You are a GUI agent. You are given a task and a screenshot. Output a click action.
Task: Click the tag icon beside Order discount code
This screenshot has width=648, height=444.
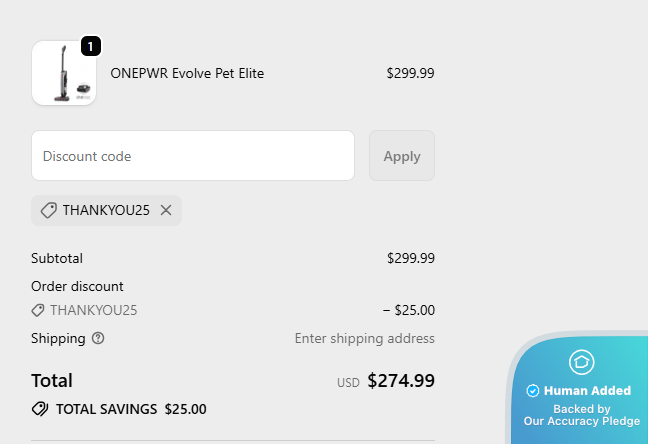pyautogui.click(x=38, y=310)
